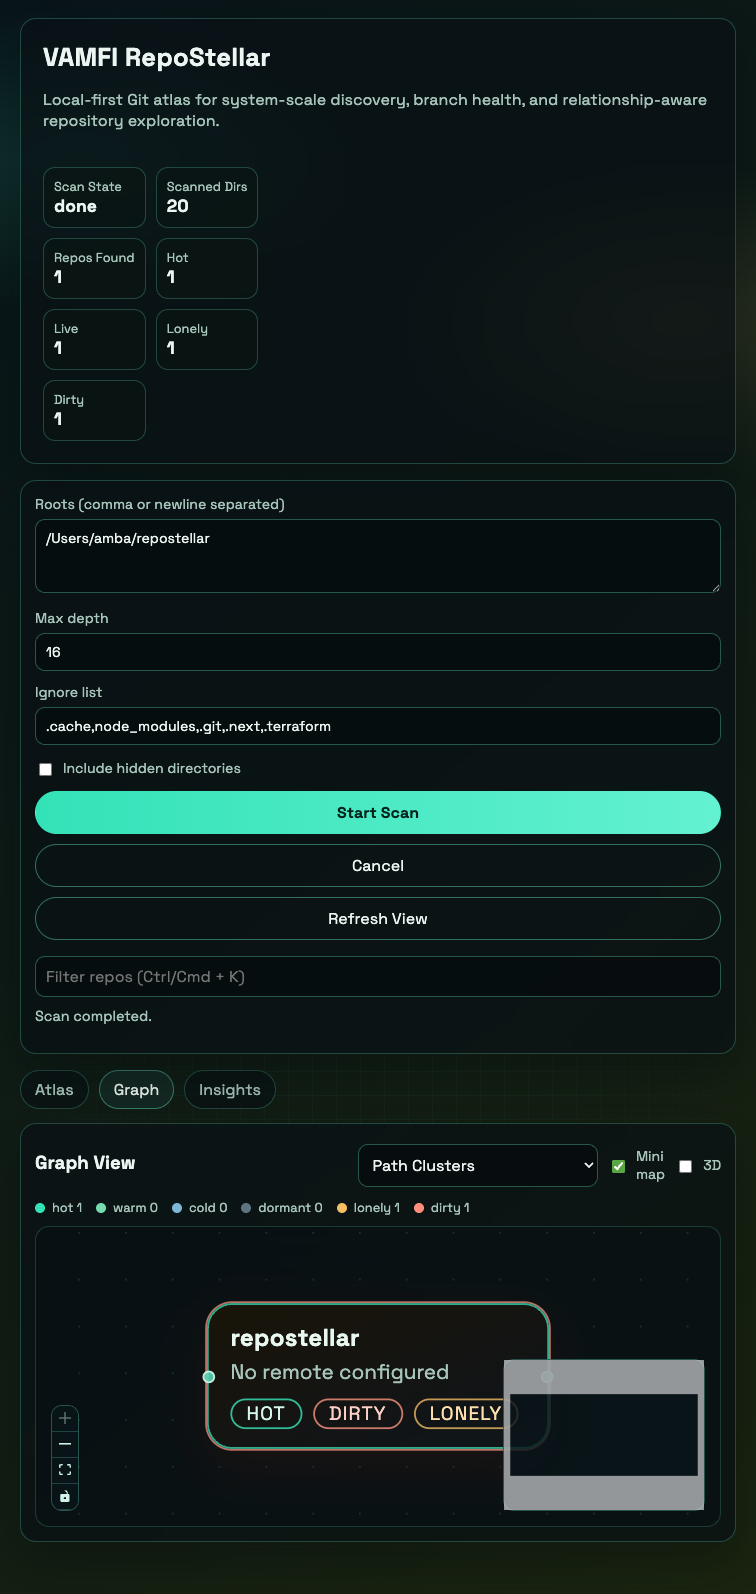Click the Start Scan button

[378, 812]
